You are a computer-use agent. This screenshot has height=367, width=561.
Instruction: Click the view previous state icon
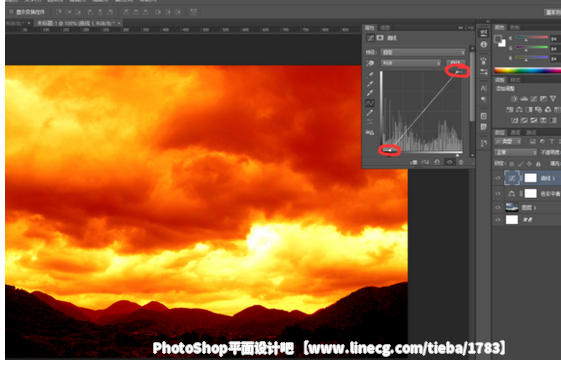tap(425, 162)
